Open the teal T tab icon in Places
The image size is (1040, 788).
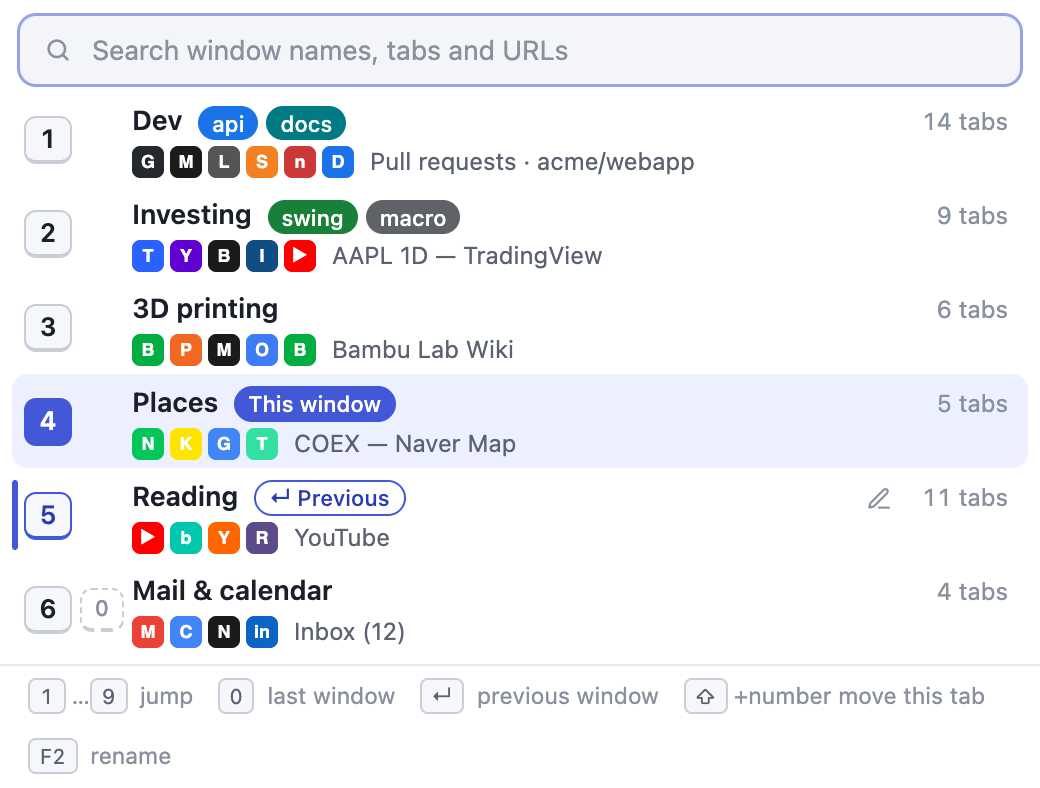[x=262, y=444]
